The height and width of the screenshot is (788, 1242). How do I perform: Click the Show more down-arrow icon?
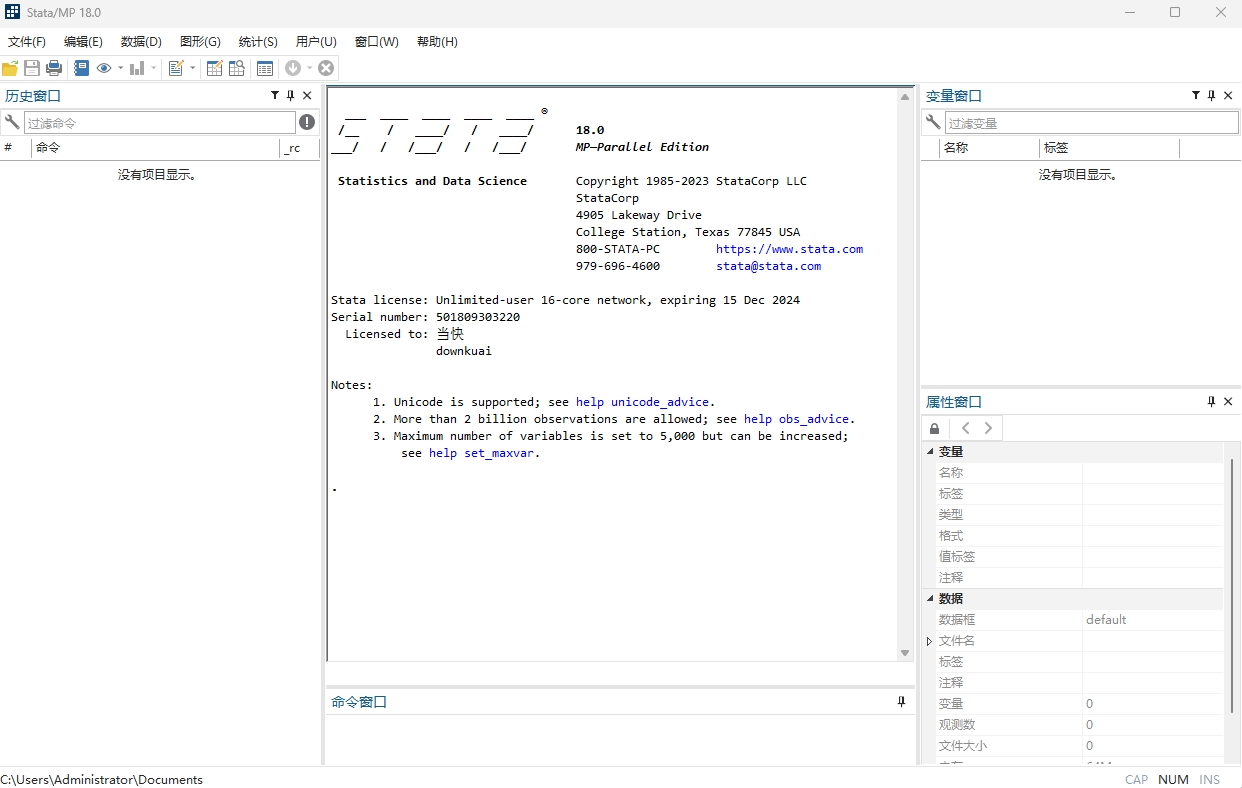[293, 68]
